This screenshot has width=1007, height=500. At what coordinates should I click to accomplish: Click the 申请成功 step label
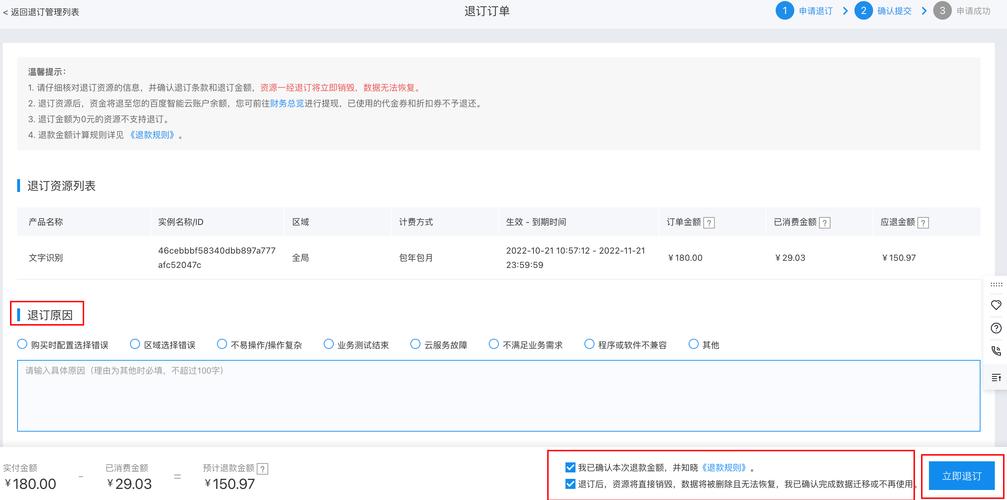[973, 12]
